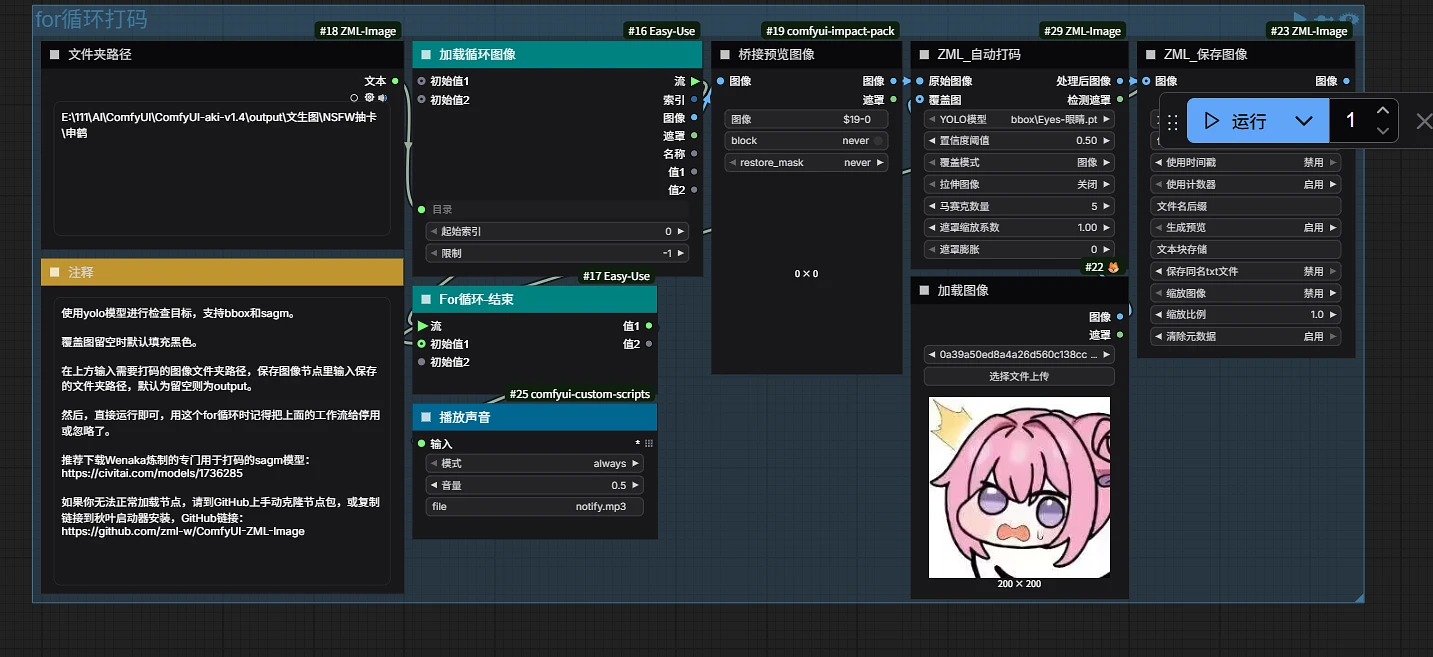Increase 起始索引 with its right arrow

click(x=681, y=231)
